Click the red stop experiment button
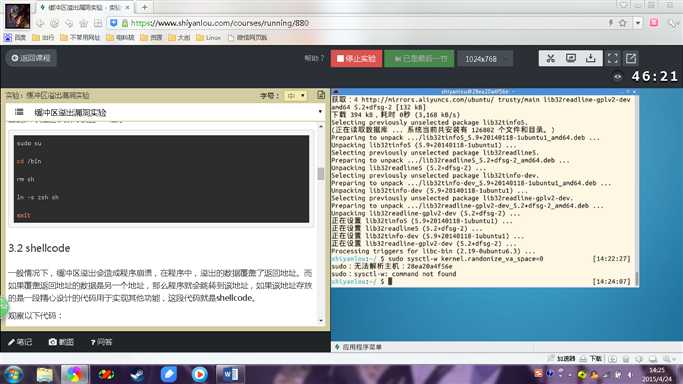Screen dimensions: 683x384 pos(356,58)
